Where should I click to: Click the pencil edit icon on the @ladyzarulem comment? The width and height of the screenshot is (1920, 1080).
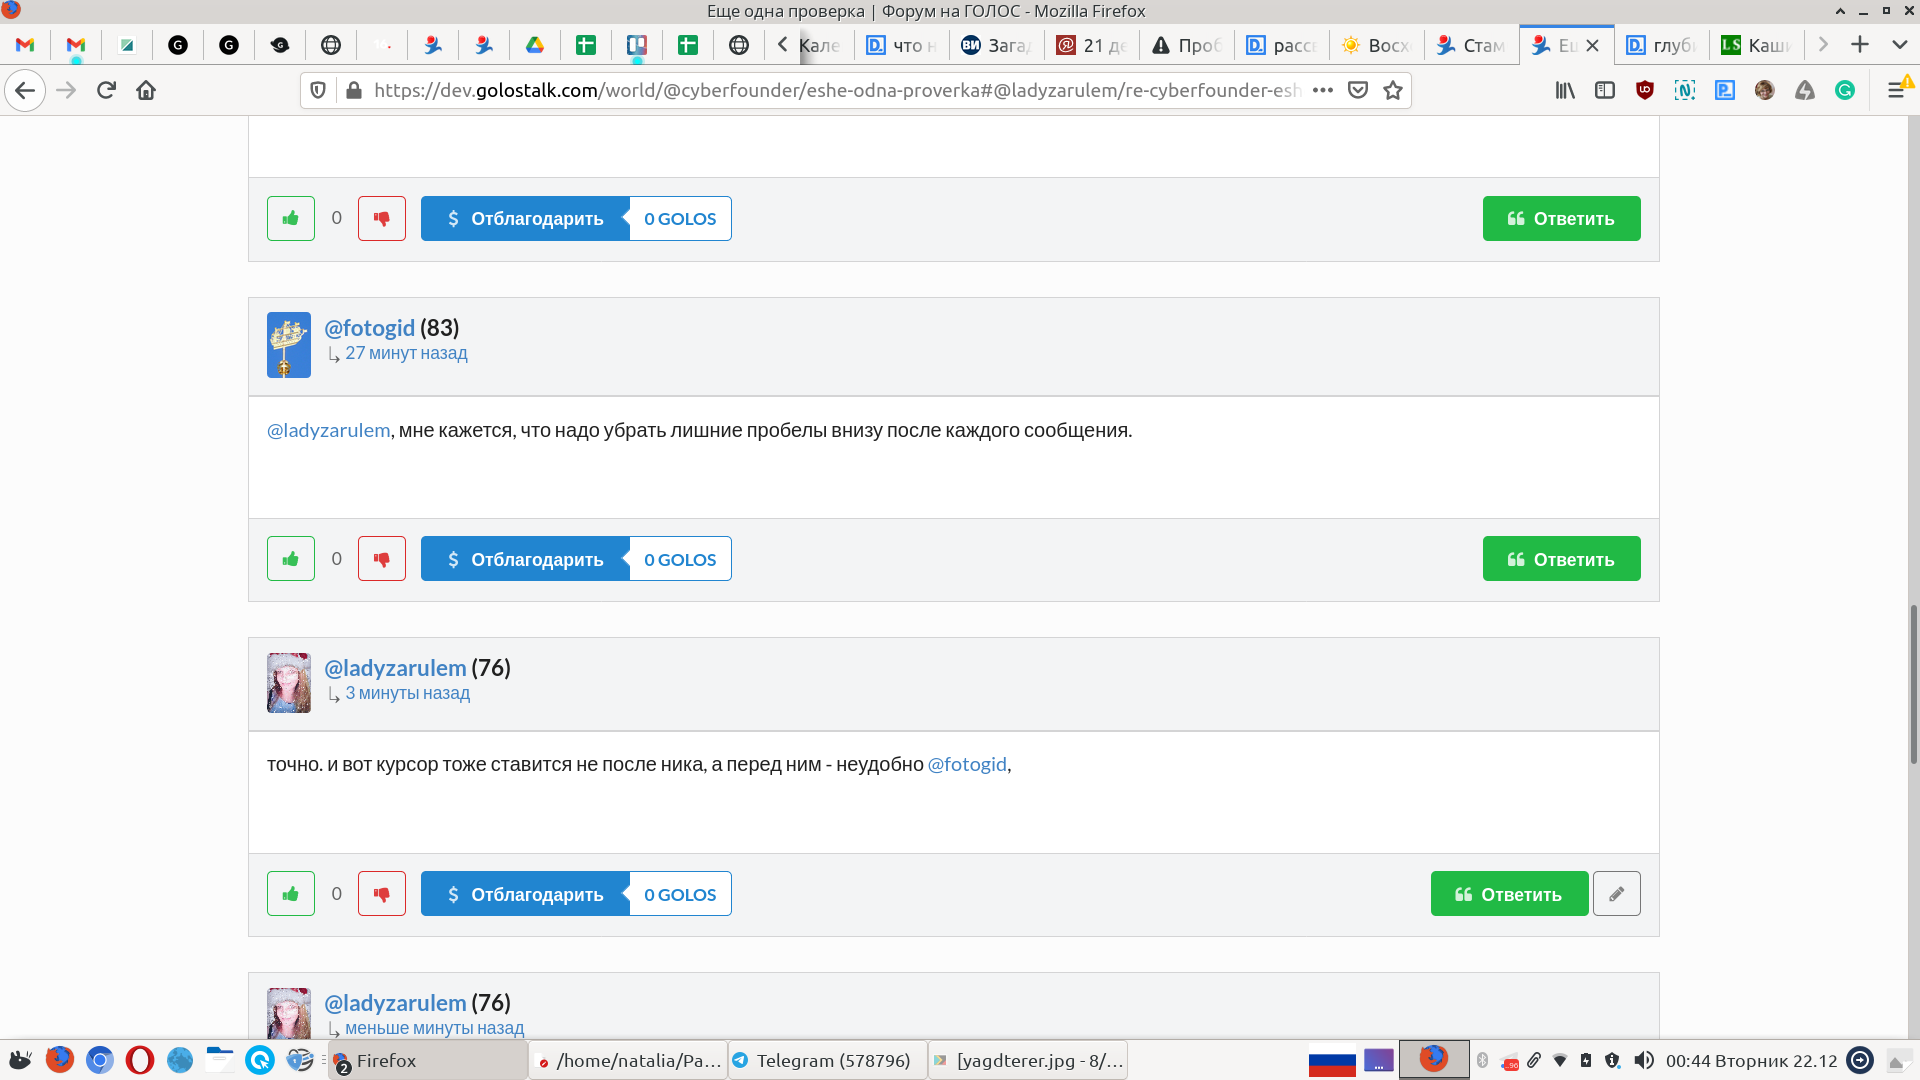[1616, 894]
